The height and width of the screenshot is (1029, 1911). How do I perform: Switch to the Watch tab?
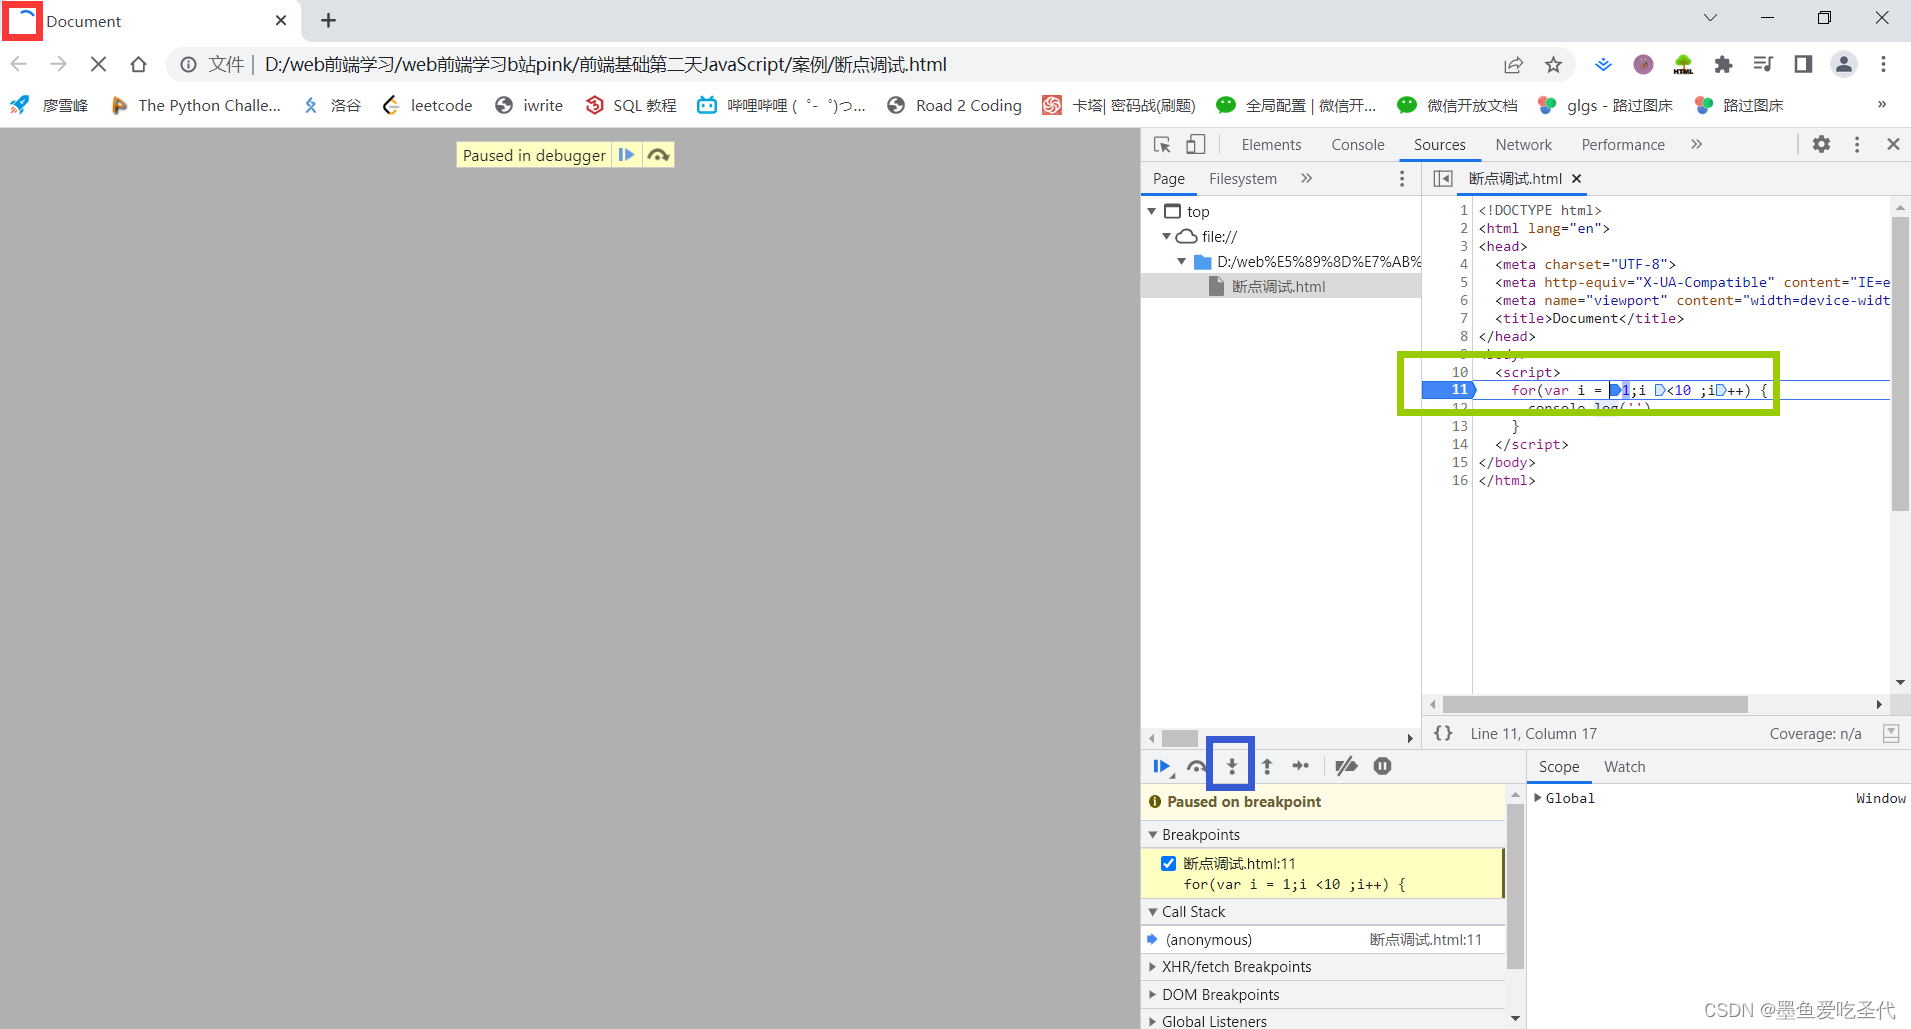(x=1624, y=766)
